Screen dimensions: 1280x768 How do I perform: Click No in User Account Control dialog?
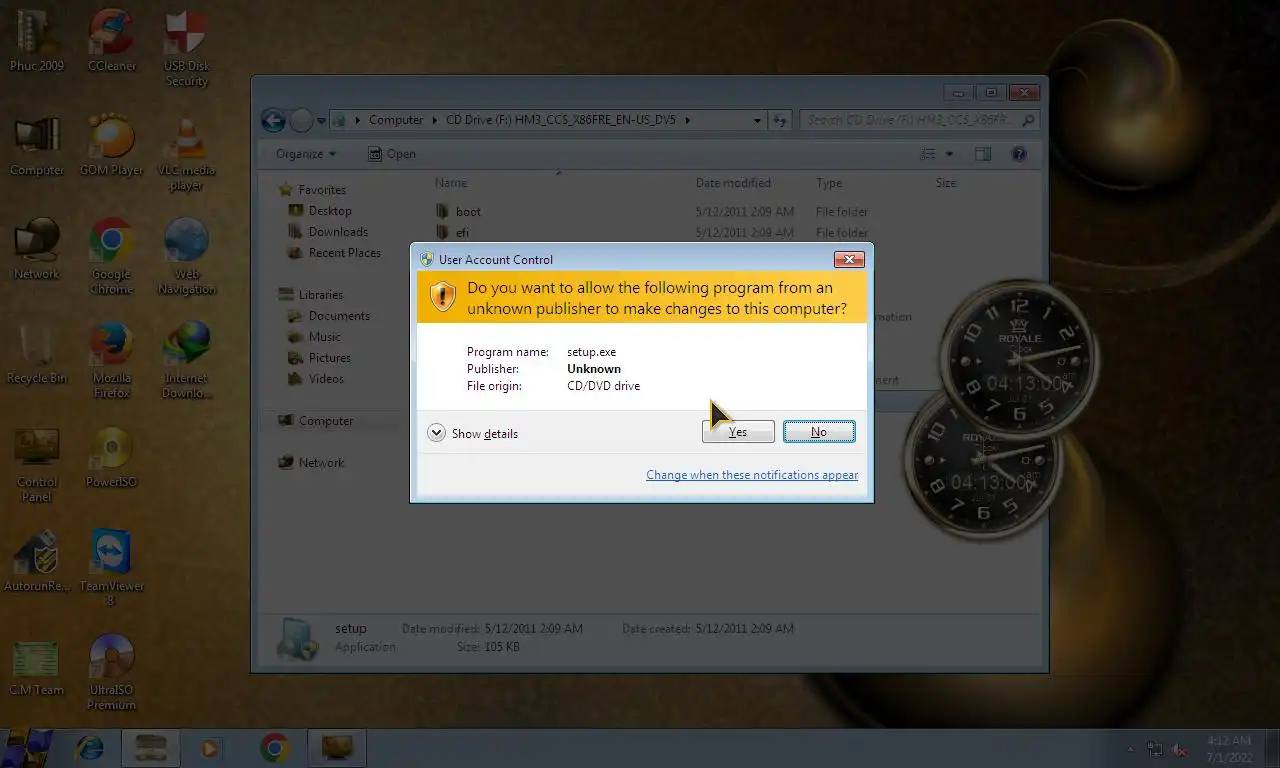pyautogui.click(x=819, y=432)
